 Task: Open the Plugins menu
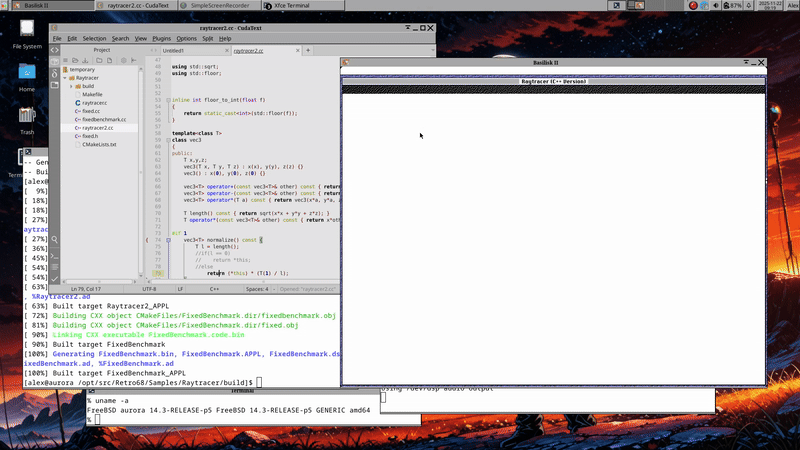161,38
